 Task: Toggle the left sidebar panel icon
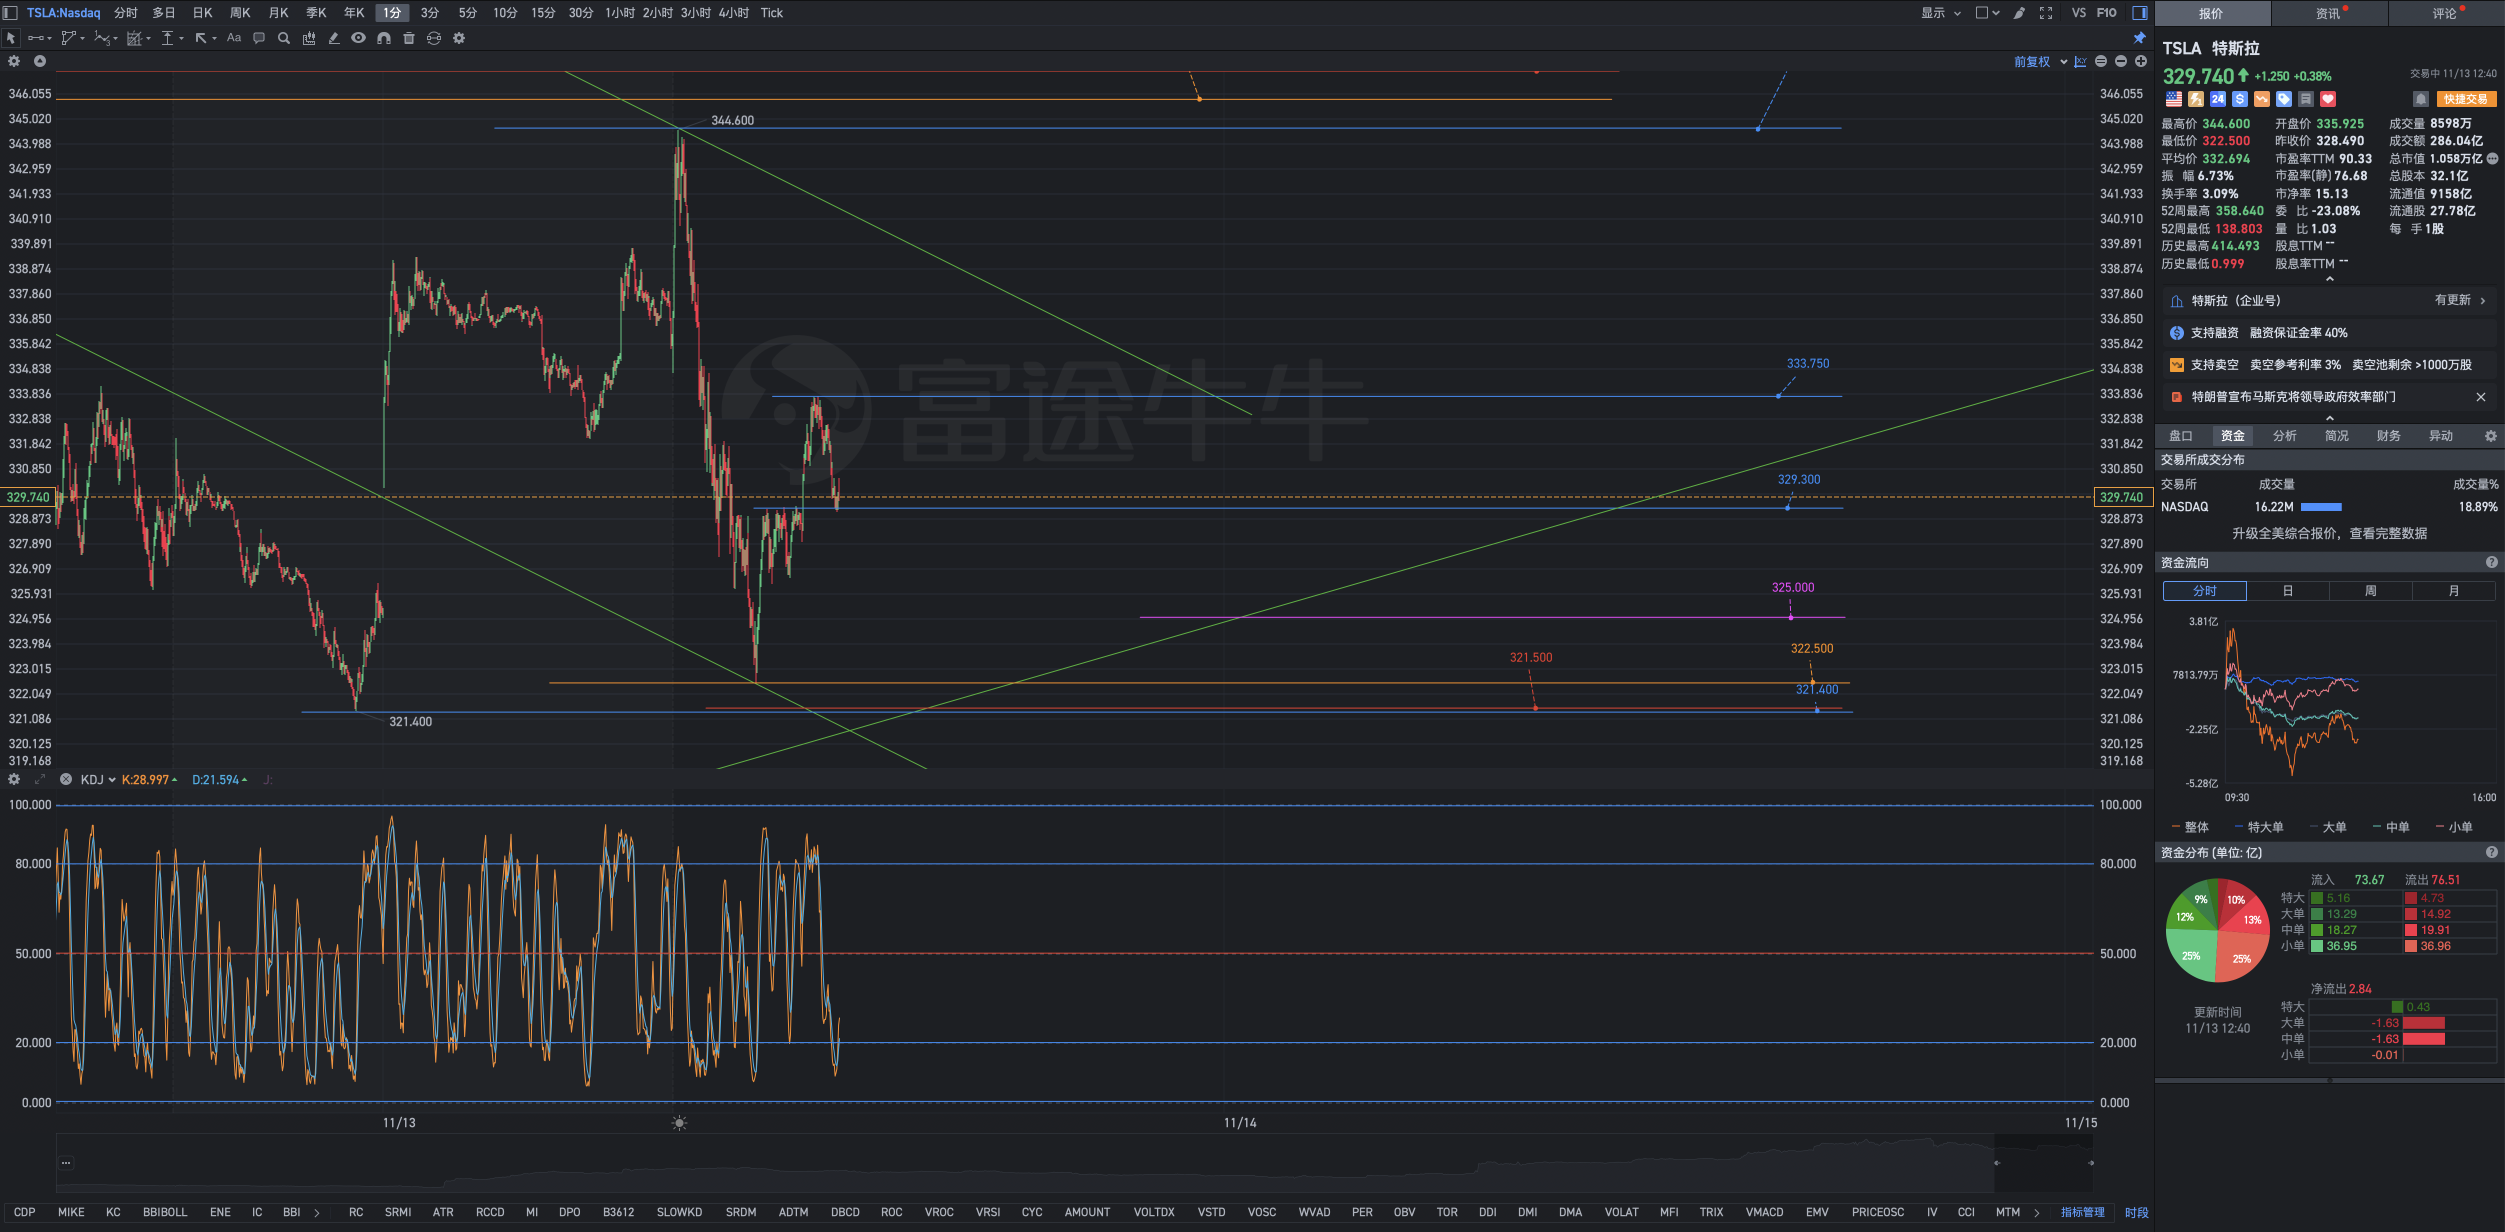pos(10,13)
